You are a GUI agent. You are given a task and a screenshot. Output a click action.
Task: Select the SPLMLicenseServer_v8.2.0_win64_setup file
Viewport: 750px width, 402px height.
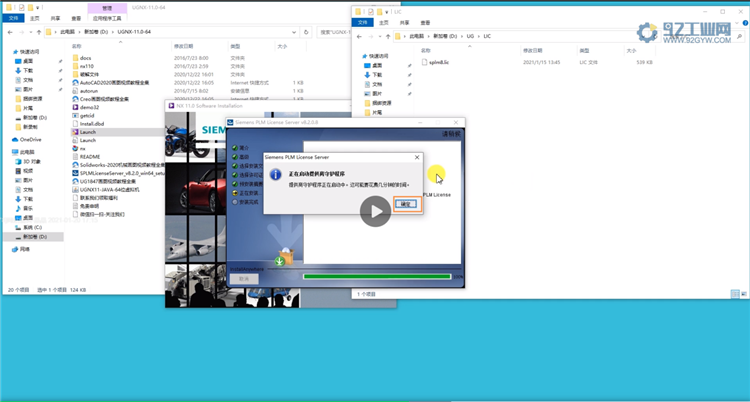[x=122, y=173]
